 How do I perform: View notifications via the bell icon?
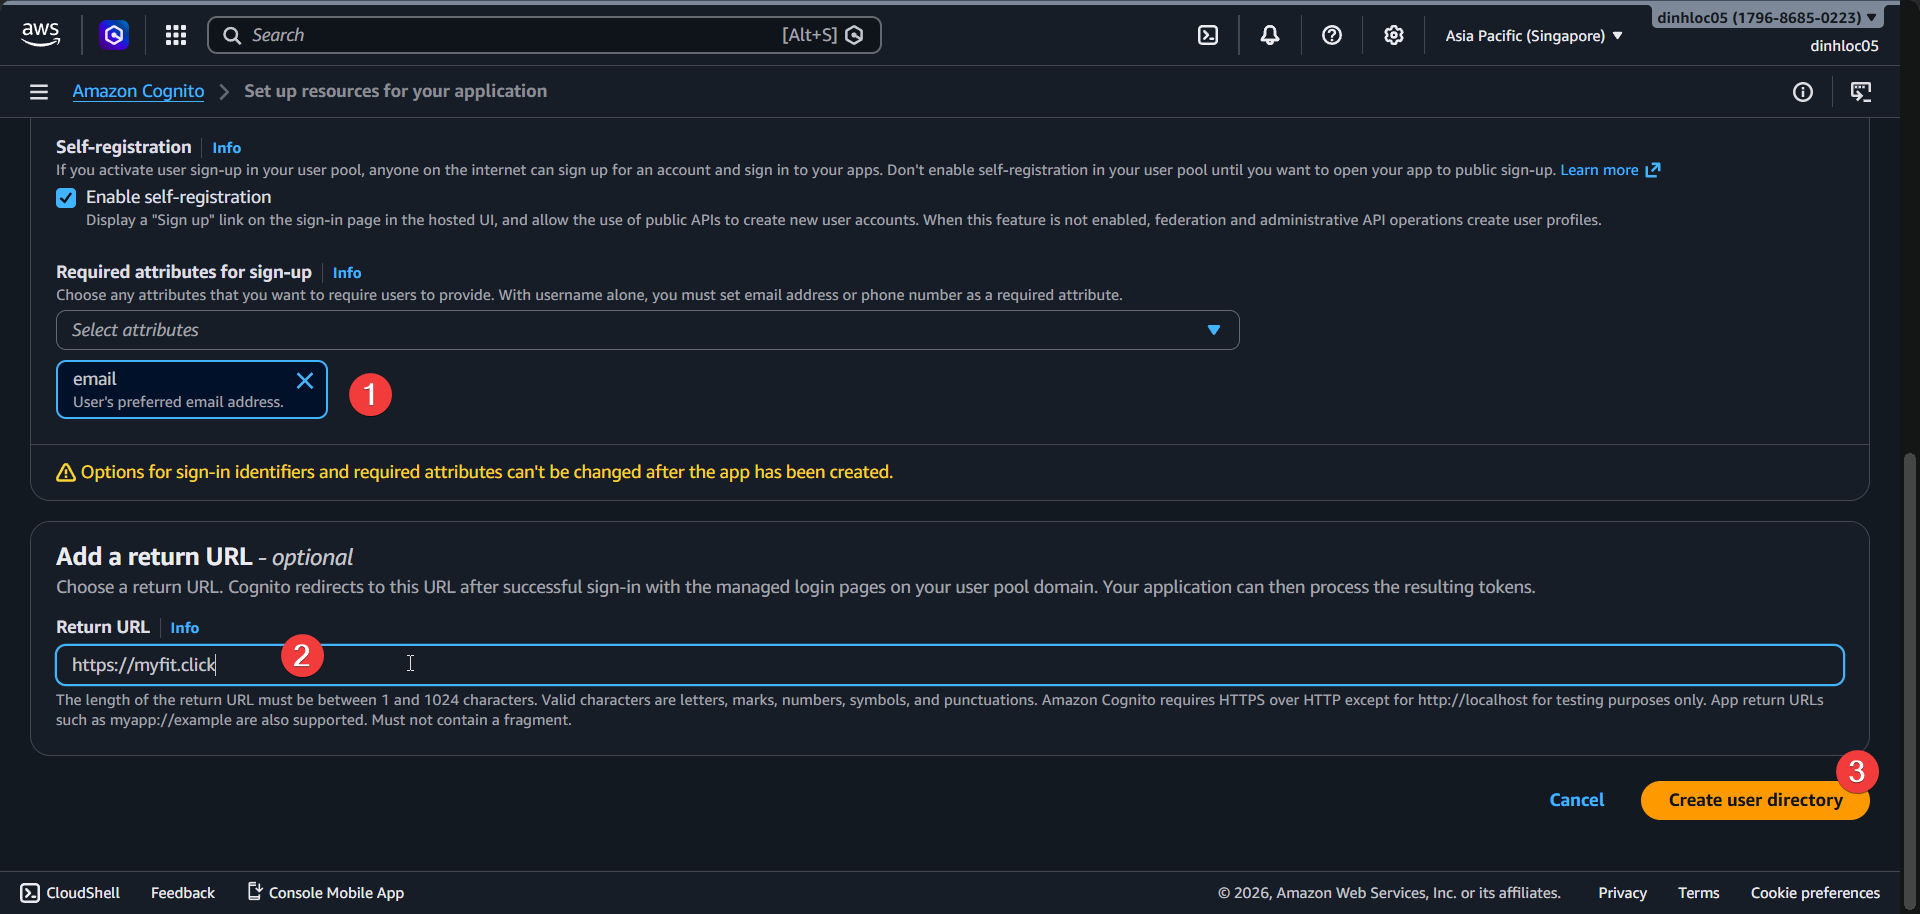[x=1269, y=34]
